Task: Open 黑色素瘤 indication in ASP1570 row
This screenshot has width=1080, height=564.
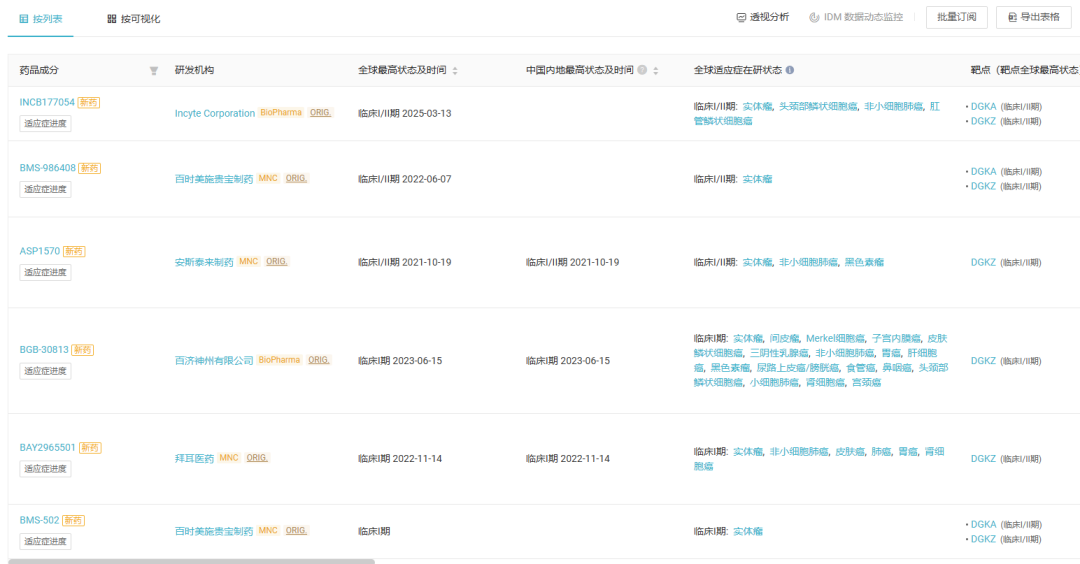Action: click(x=864, y=262)
